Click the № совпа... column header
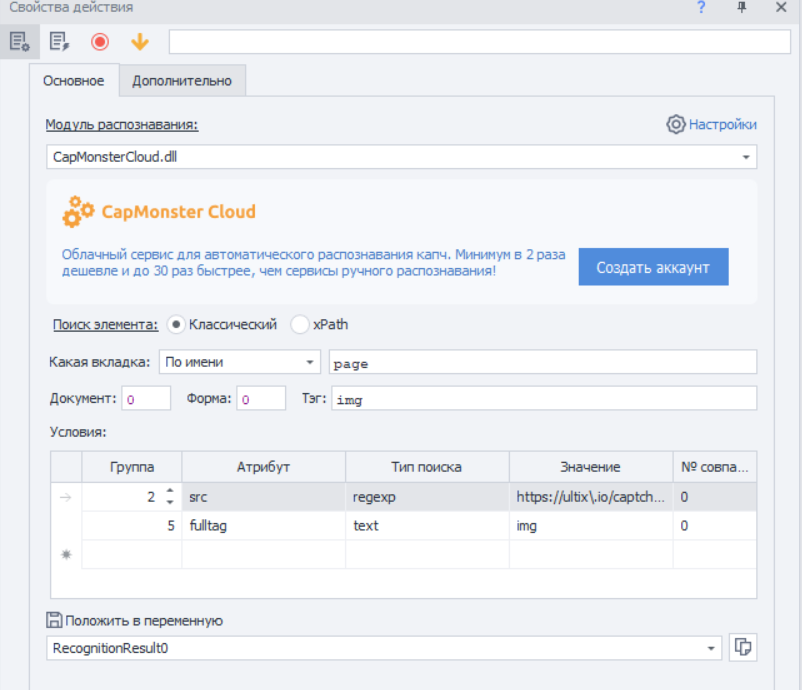Viewport: 802px width, 690px height. [x=715, y=466]
